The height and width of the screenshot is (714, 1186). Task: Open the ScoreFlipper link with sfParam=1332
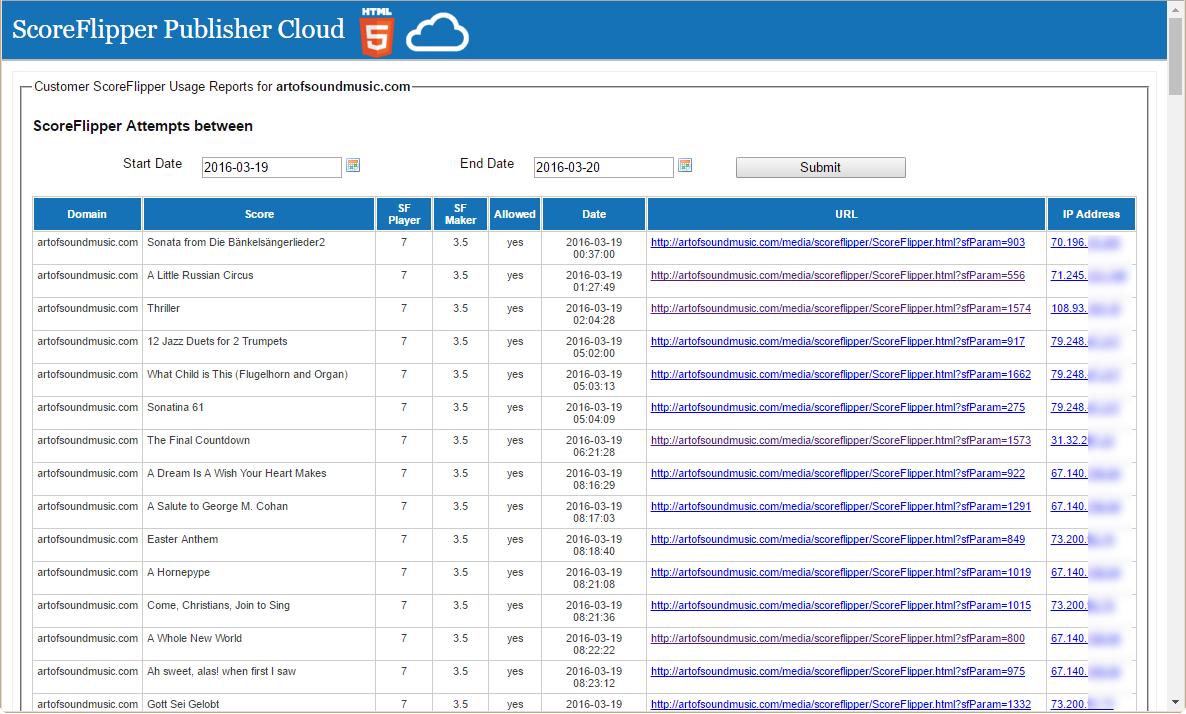[x=840, y=704]
